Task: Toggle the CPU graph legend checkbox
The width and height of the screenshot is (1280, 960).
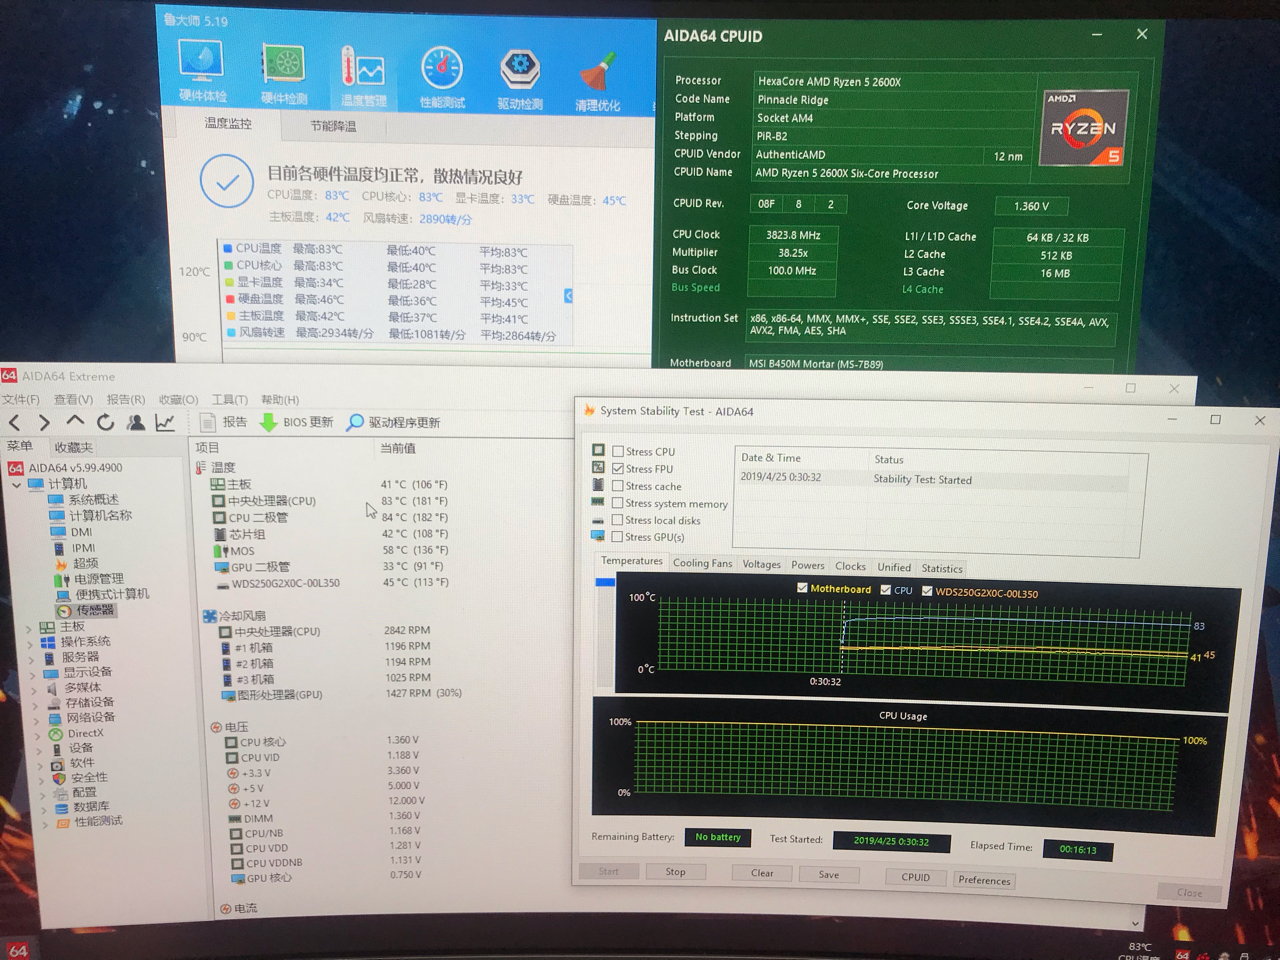Action: click(x=886, y=590)
